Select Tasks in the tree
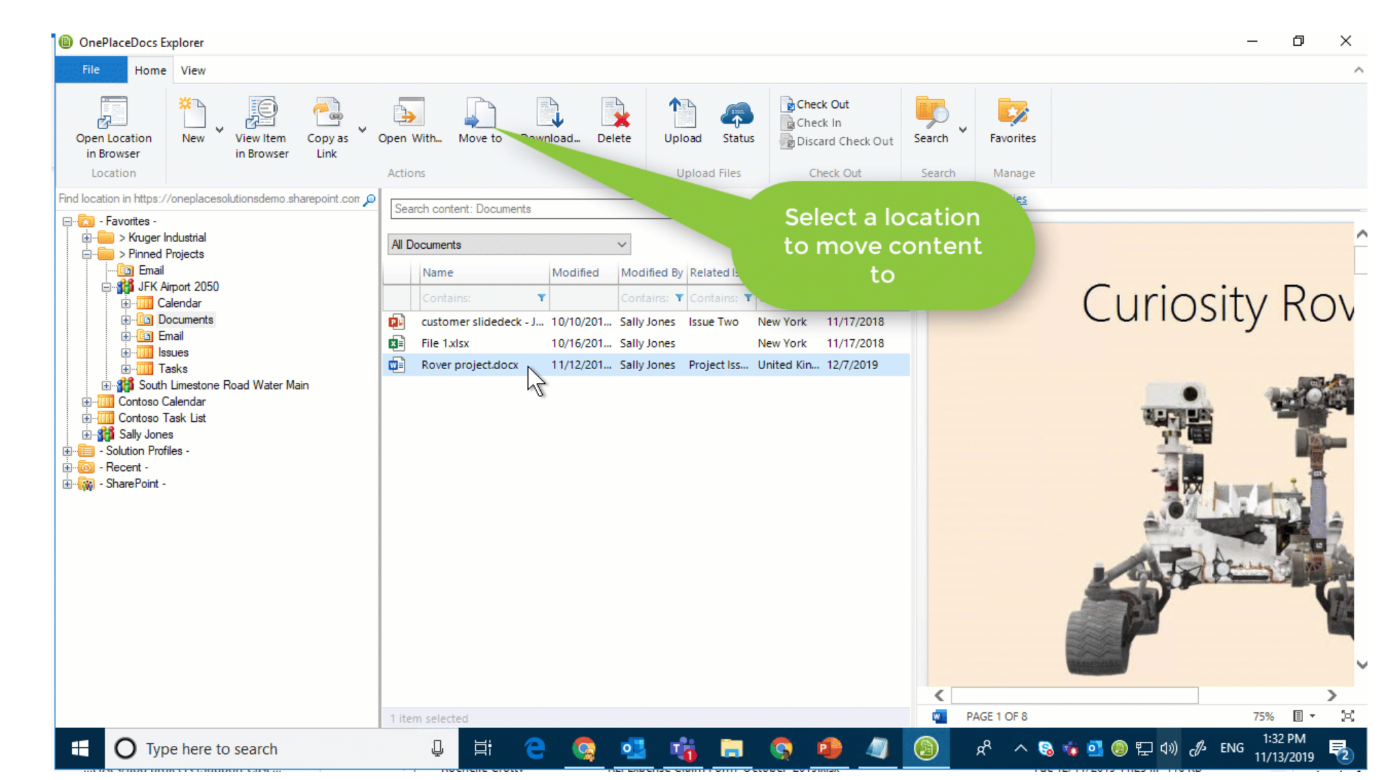 172,369
